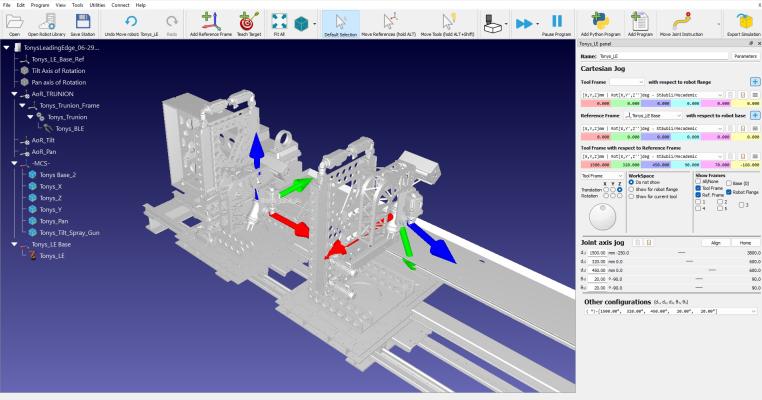The height and width of the screenshot is (400, 762).
Task: Click the Save Station icon
Action: [83, 22]
